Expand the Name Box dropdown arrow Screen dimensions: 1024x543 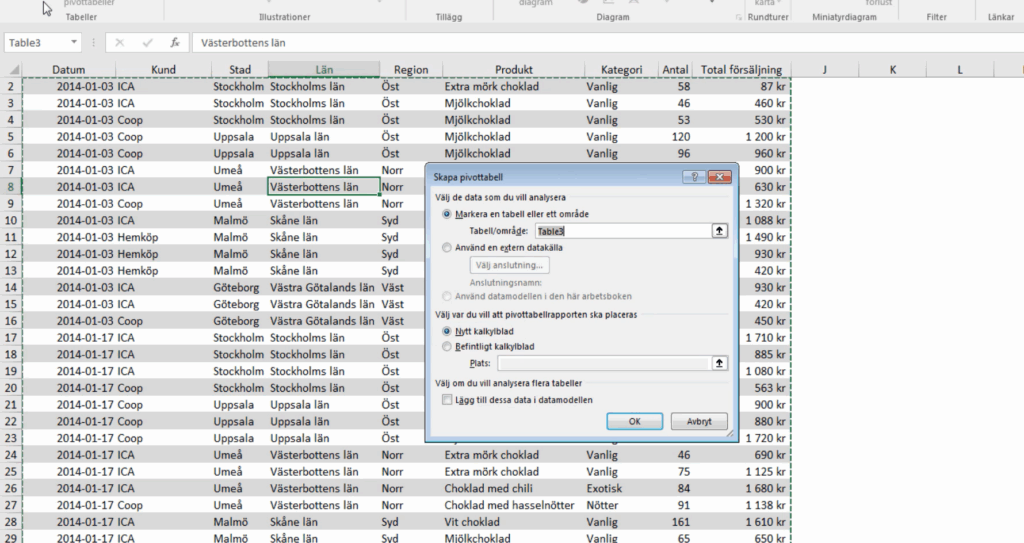pyautogui.click(x=74, y=43)
